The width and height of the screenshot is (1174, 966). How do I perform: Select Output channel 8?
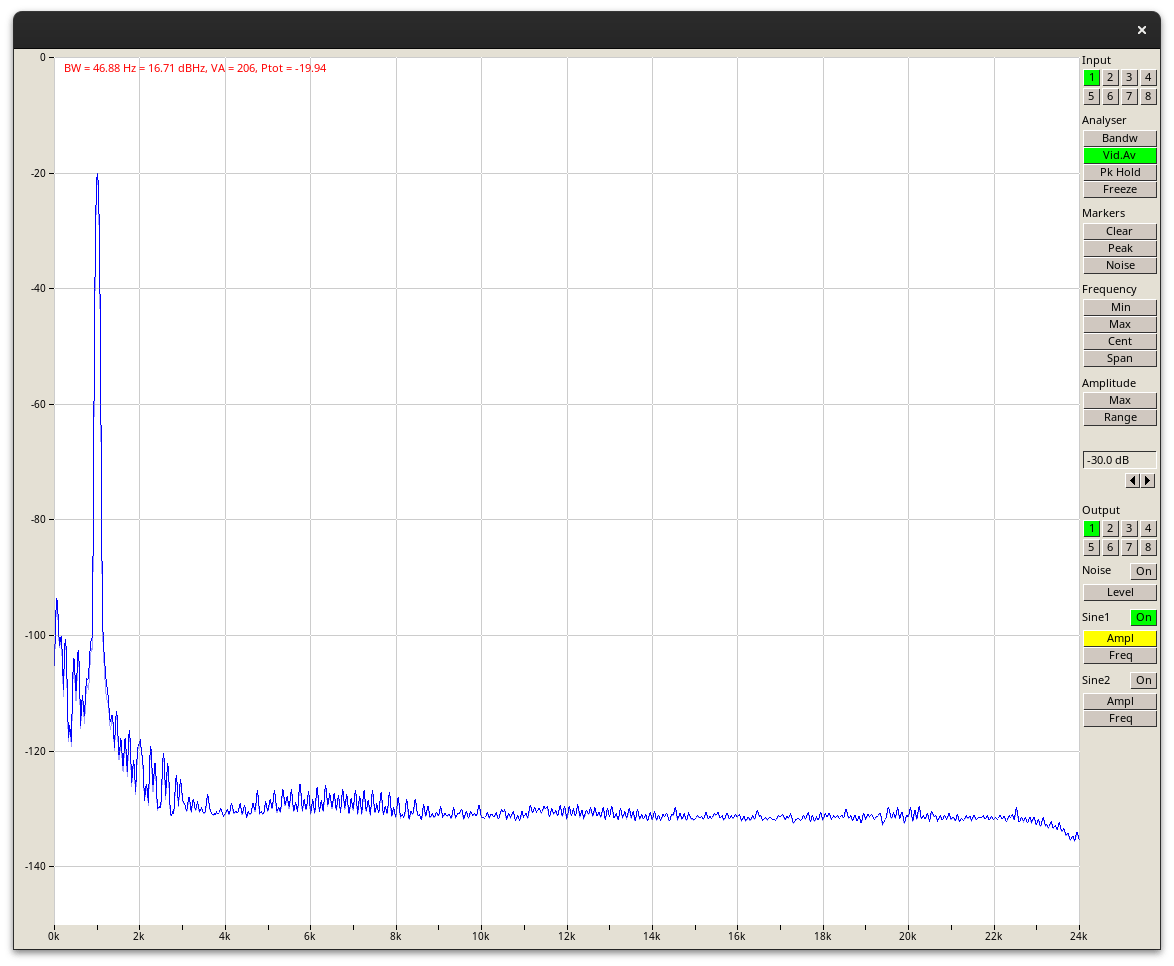(x=1148, y=547)
